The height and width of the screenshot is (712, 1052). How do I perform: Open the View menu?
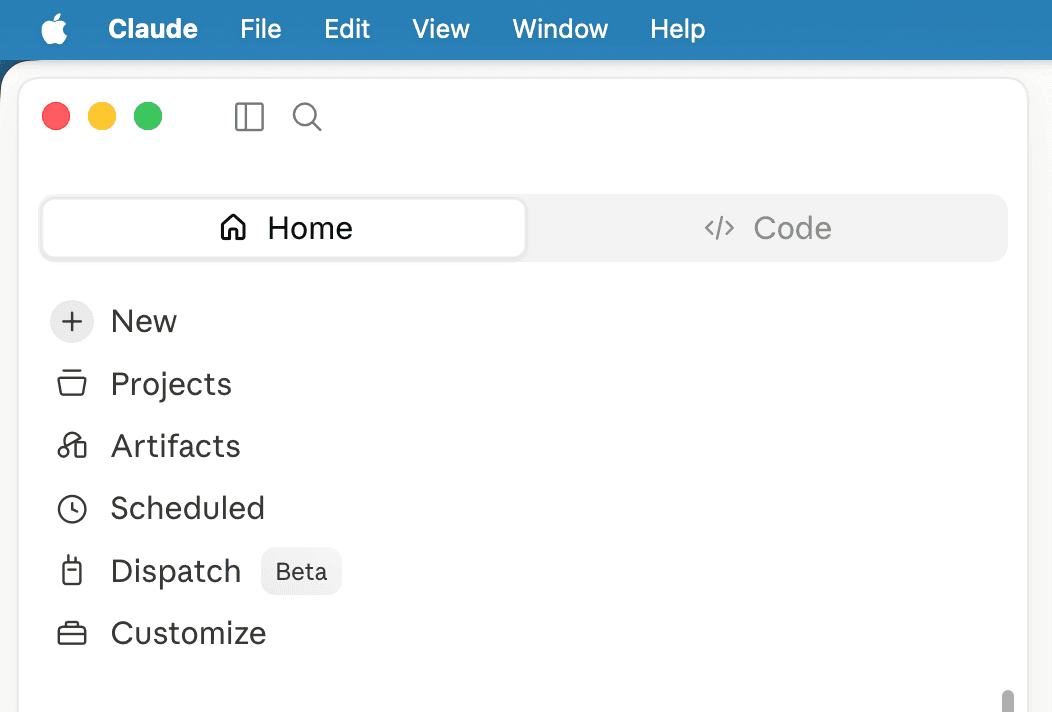tap(441, 29)
